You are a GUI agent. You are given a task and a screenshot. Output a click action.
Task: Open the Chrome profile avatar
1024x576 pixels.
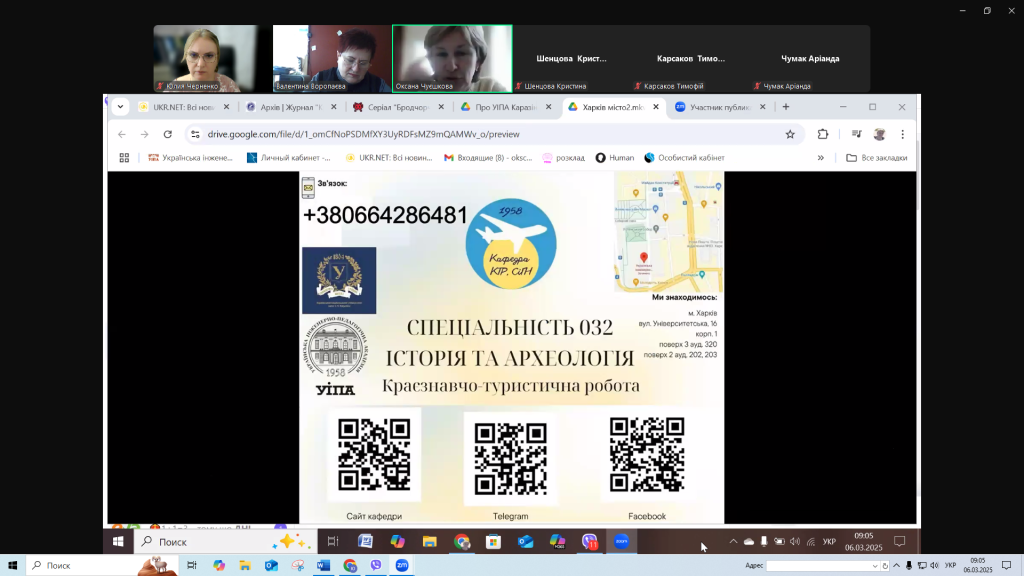click(880, 134)
